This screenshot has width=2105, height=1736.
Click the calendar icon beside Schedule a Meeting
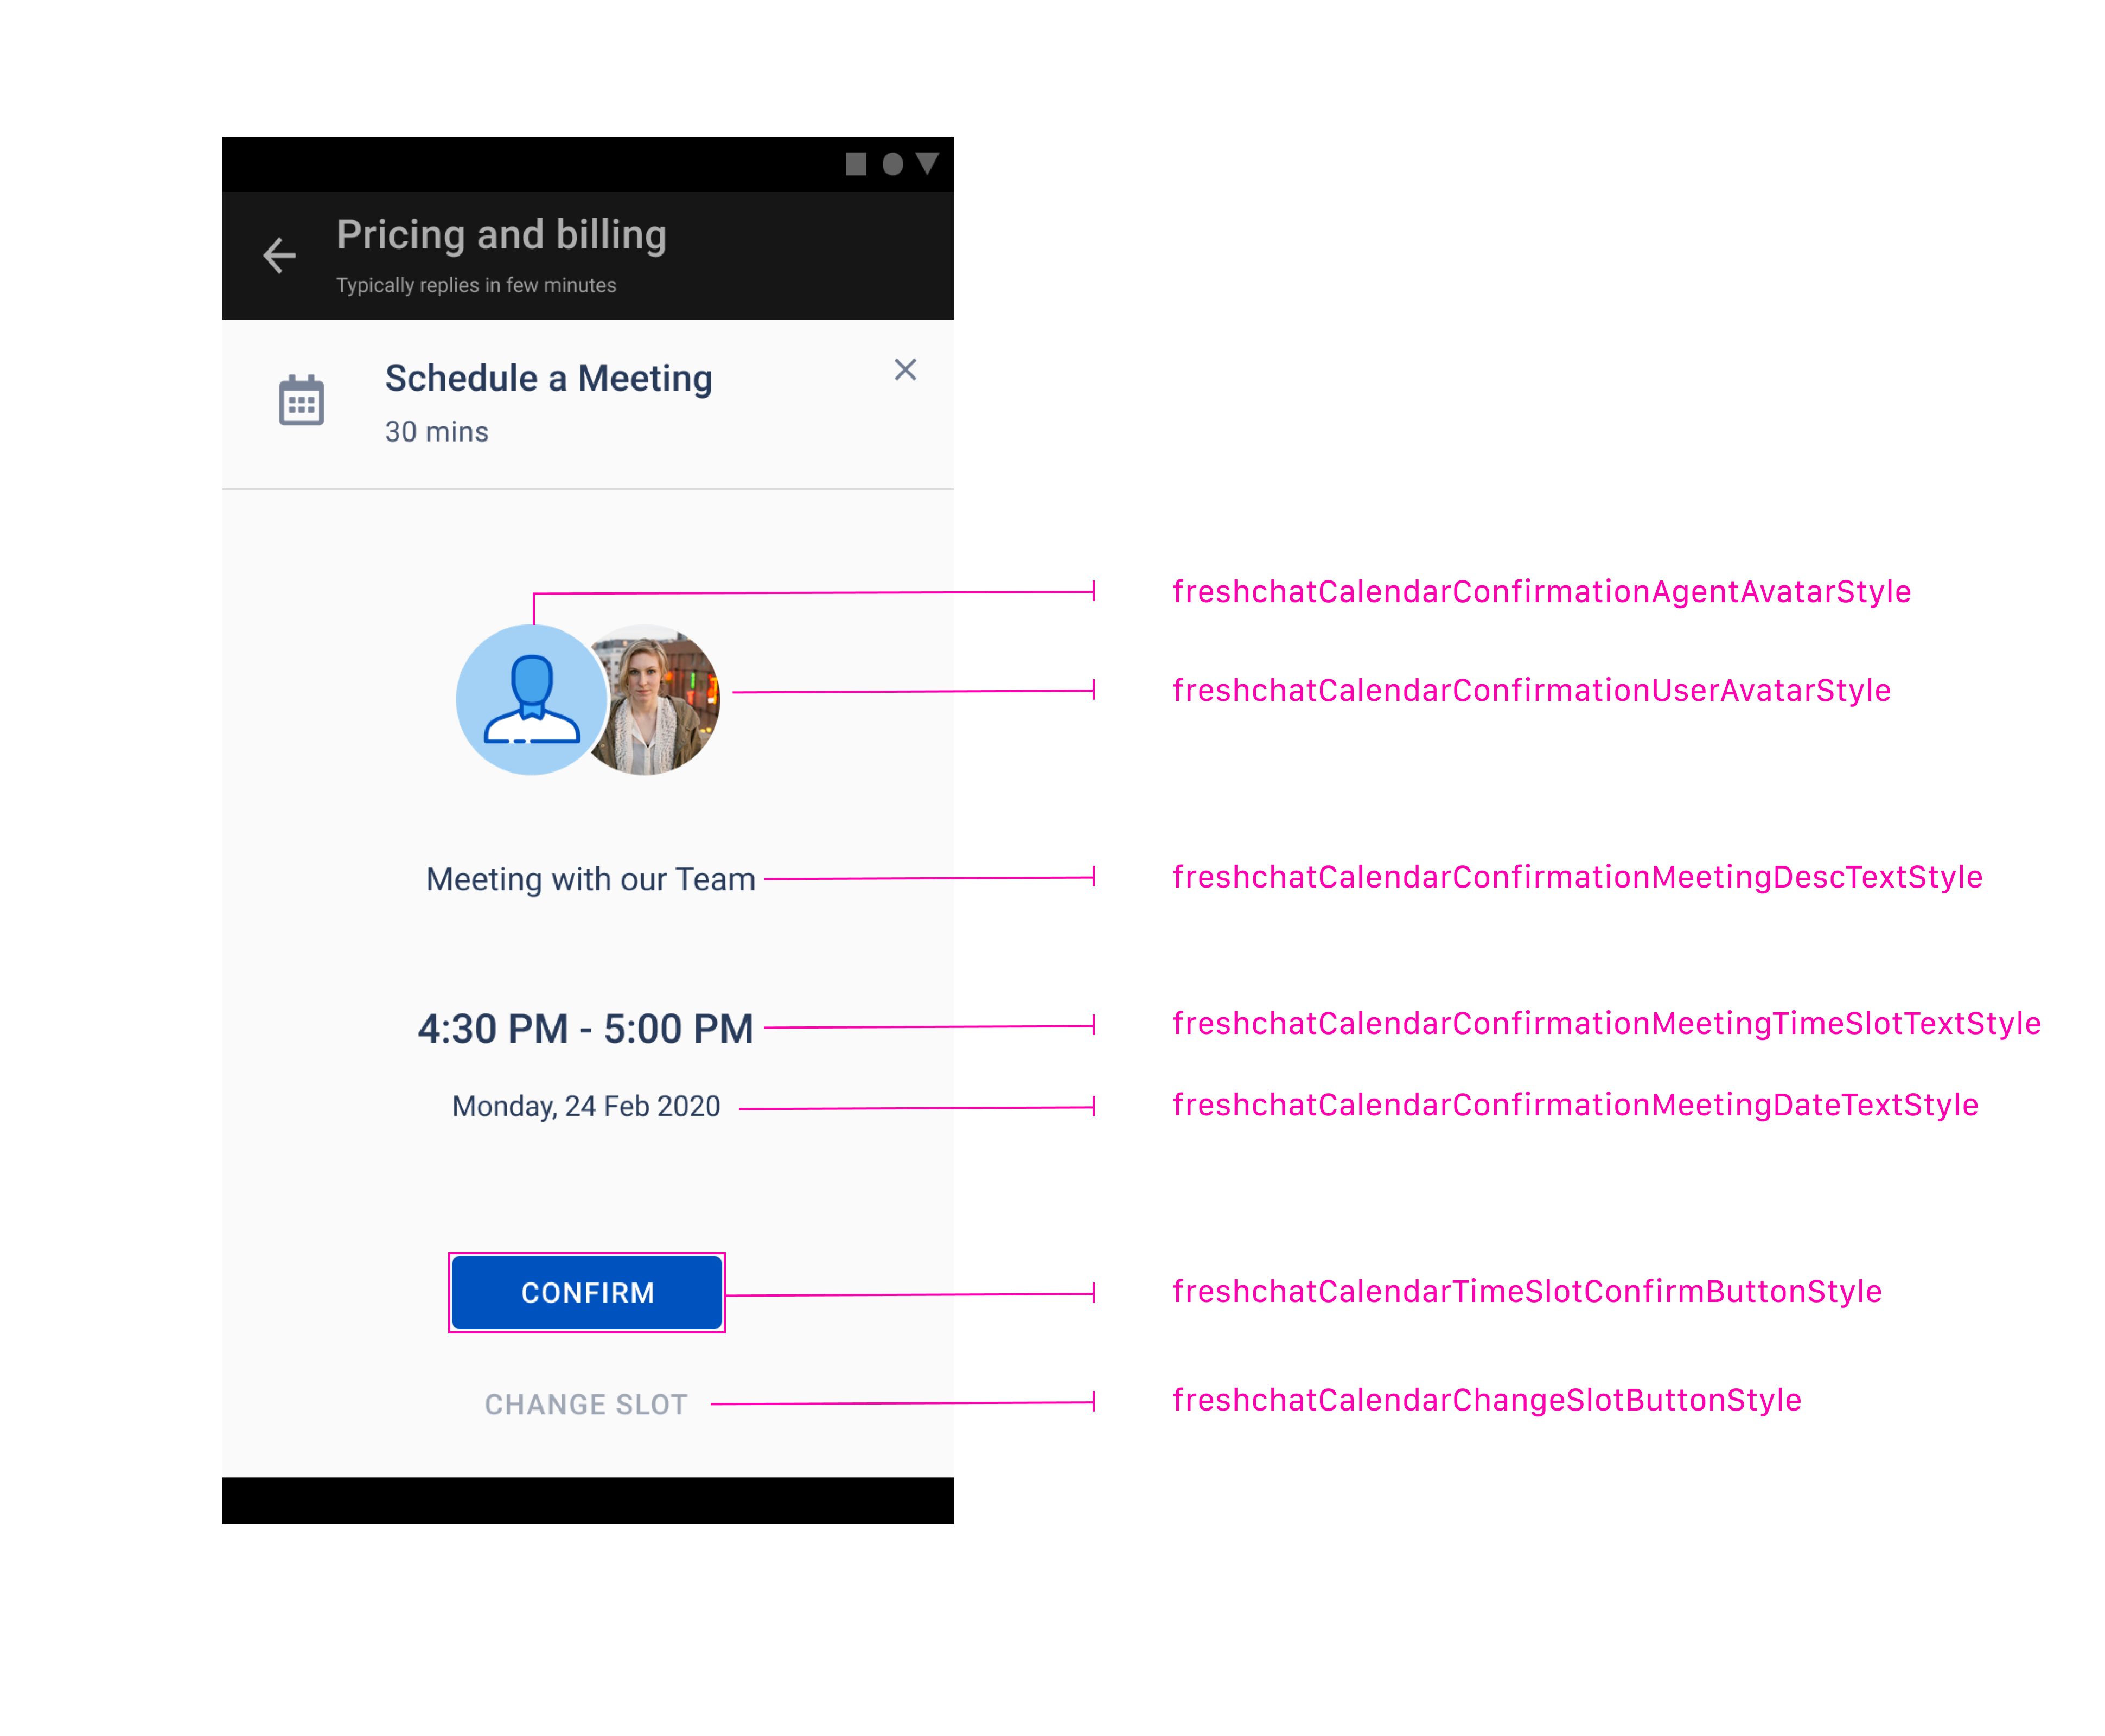point(301,400)
